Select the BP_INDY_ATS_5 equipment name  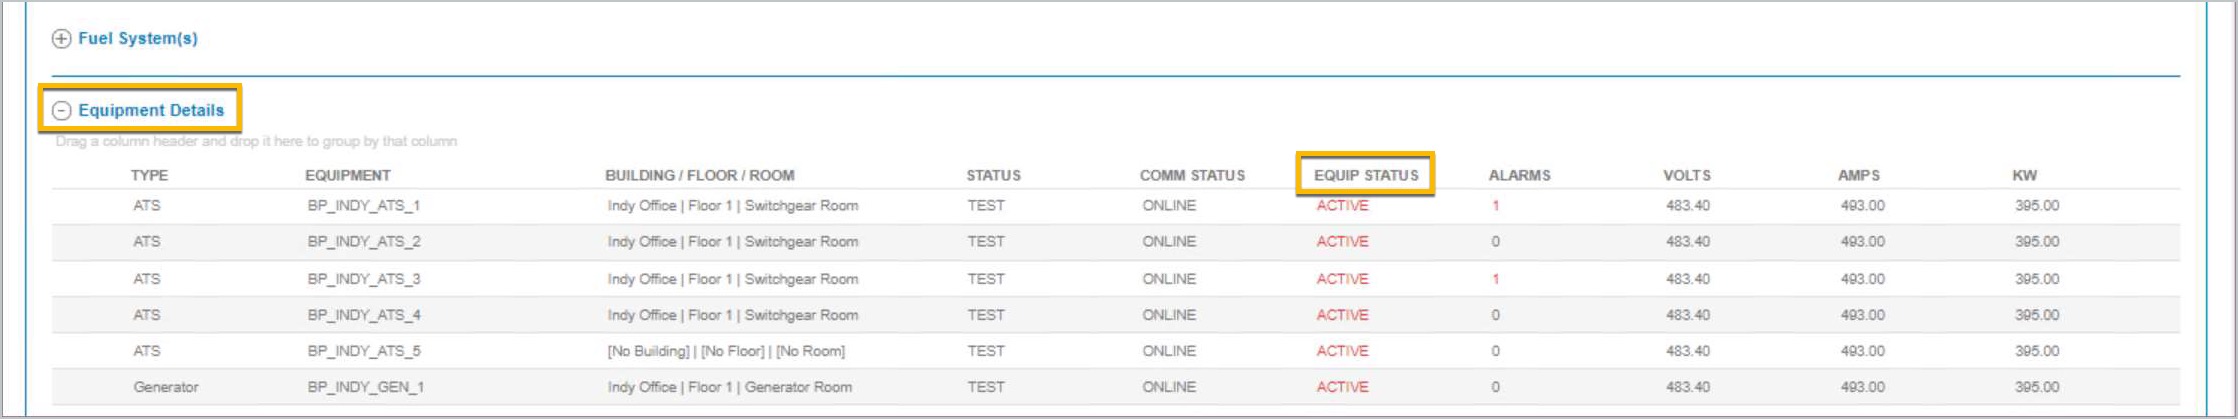coord(364,351)
